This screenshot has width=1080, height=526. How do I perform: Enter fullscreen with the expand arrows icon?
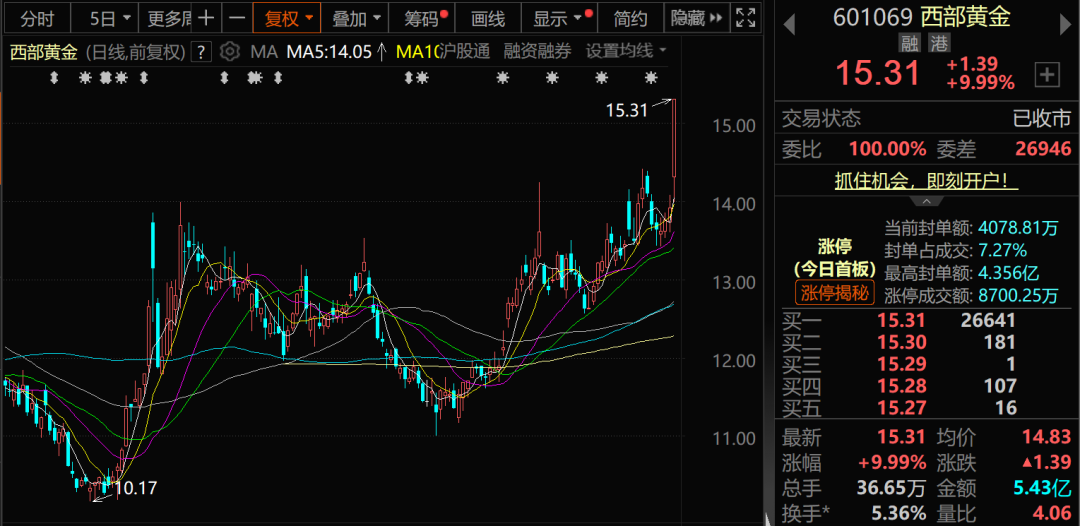(x=745, y=18)
